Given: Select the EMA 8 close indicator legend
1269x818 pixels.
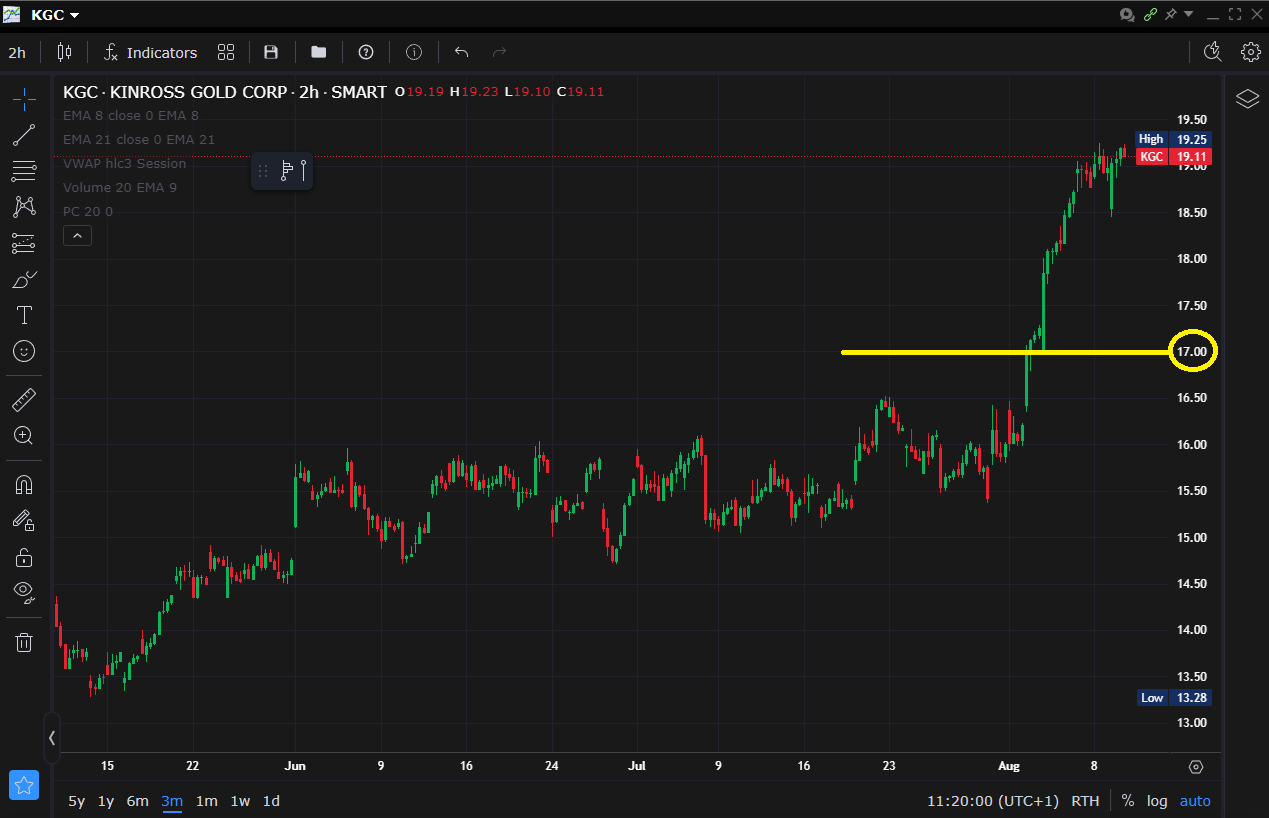Looking at the screenshot, I should (130, 115).
